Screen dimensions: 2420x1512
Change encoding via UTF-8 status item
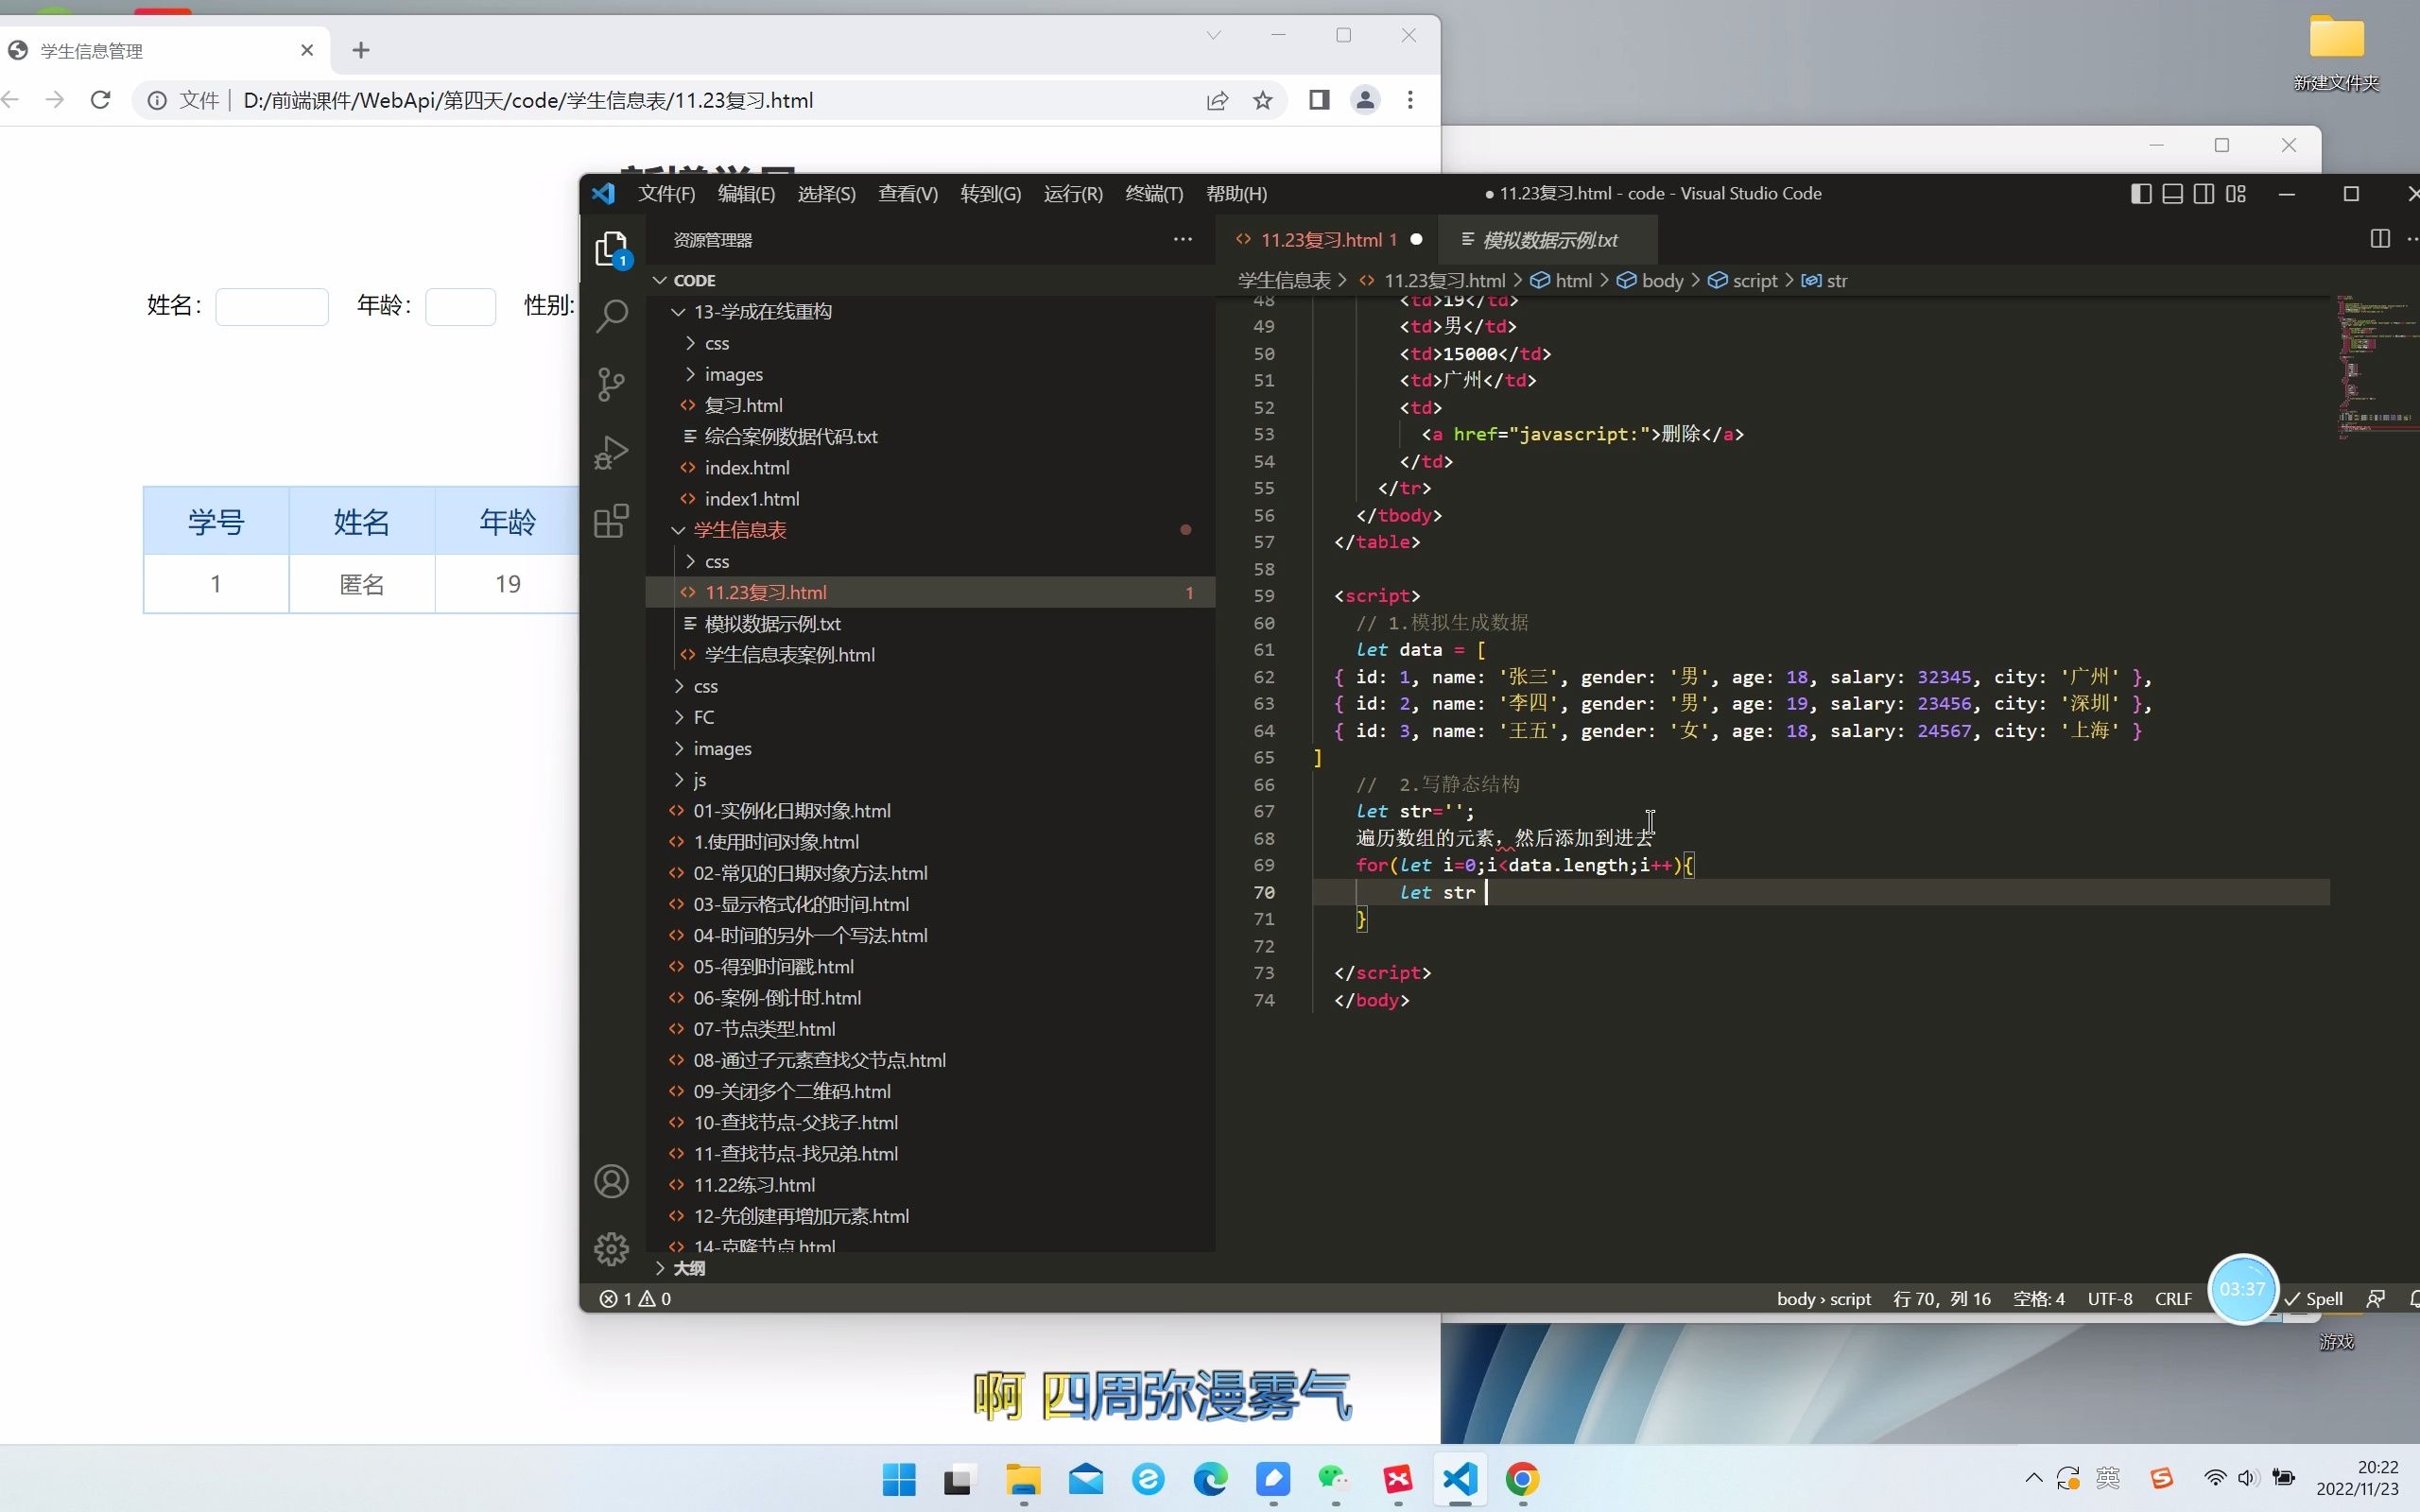2109,1298
